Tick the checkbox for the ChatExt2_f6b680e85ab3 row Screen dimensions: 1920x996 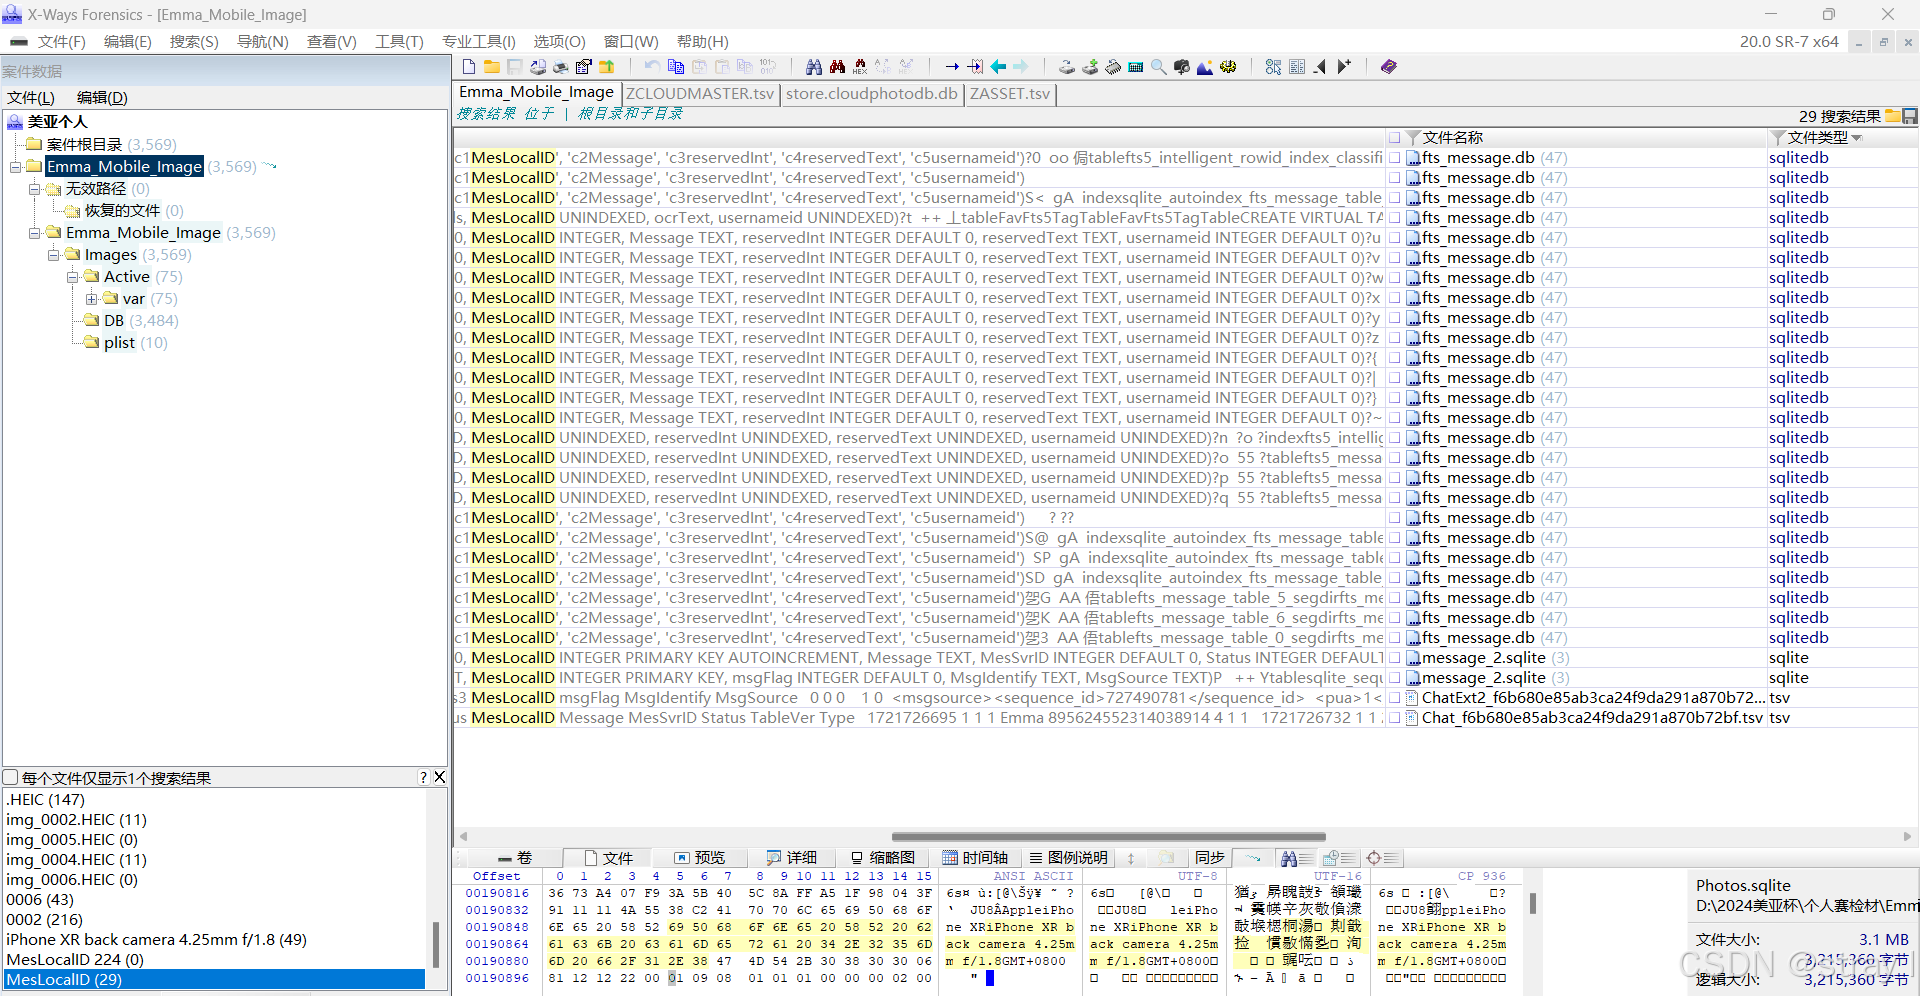pyautogui.click(x=1394, y=698)
